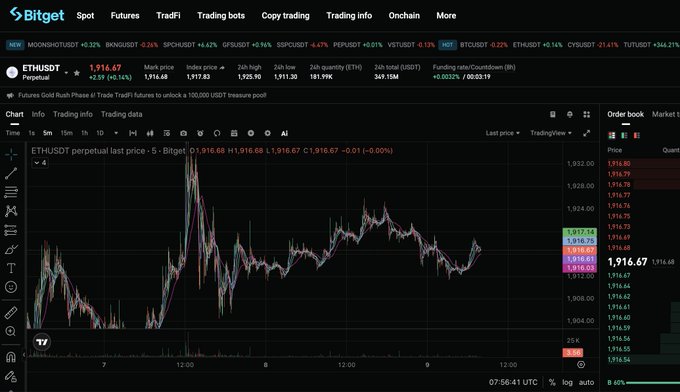Toggle auto scale on price axis

pyautogui.click(x=586, y=382)
